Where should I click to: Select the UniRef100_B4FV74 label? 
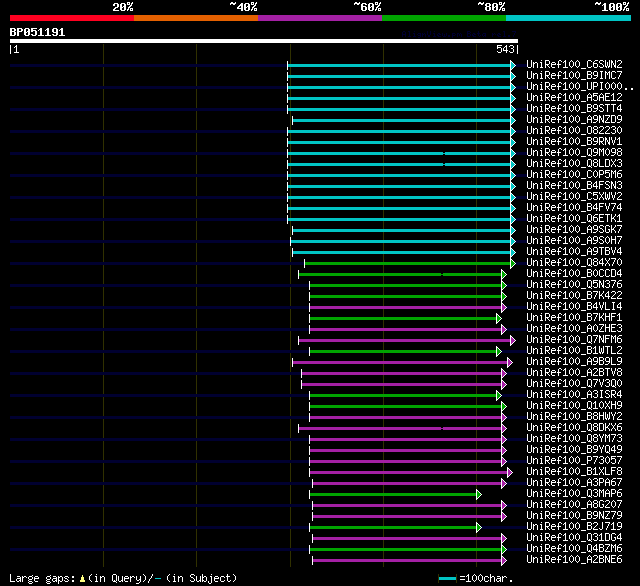(x=574, y=208)
